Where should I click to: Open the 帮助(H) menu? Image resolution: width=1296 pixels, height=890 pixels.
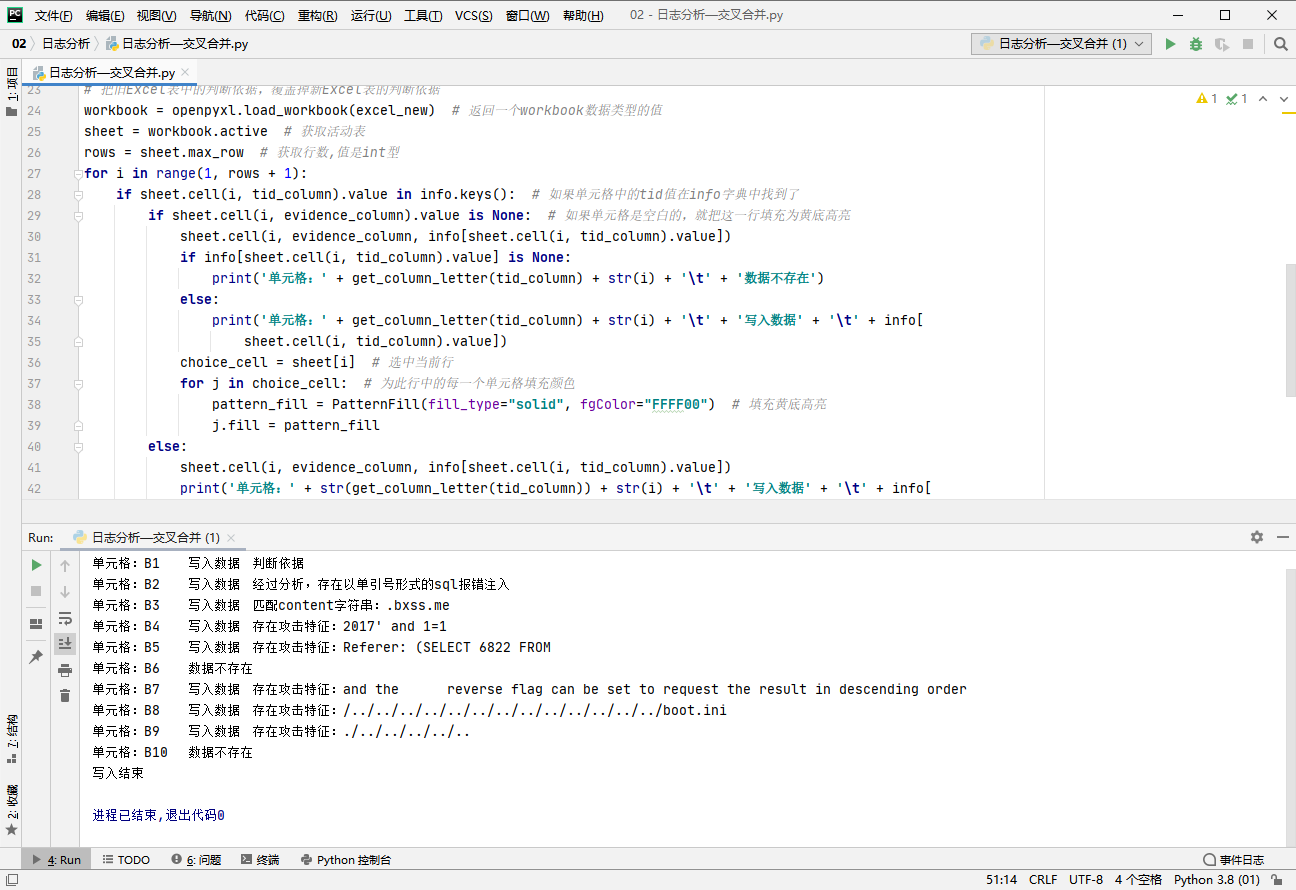click(x=583, y=16)
